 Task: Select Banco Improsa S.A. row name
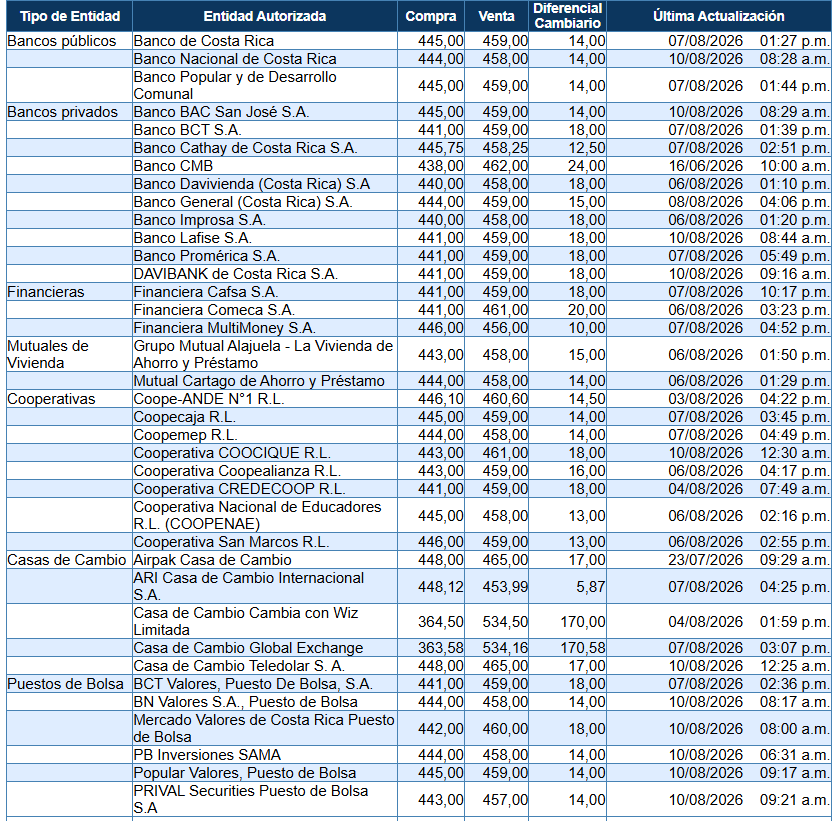tap(200, 220)
